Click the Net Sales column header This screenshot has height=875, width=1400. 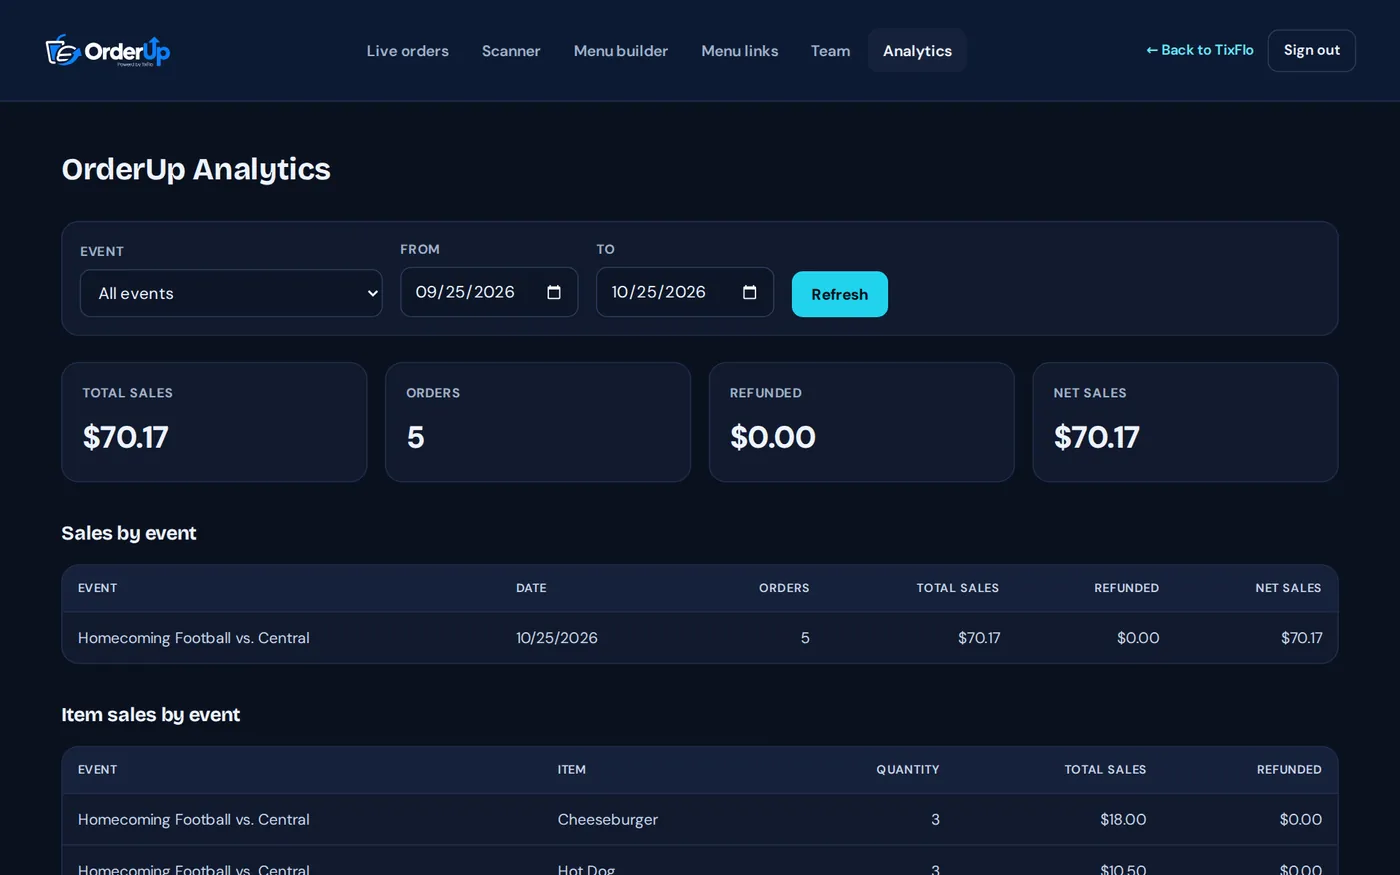pos(1288,588)
